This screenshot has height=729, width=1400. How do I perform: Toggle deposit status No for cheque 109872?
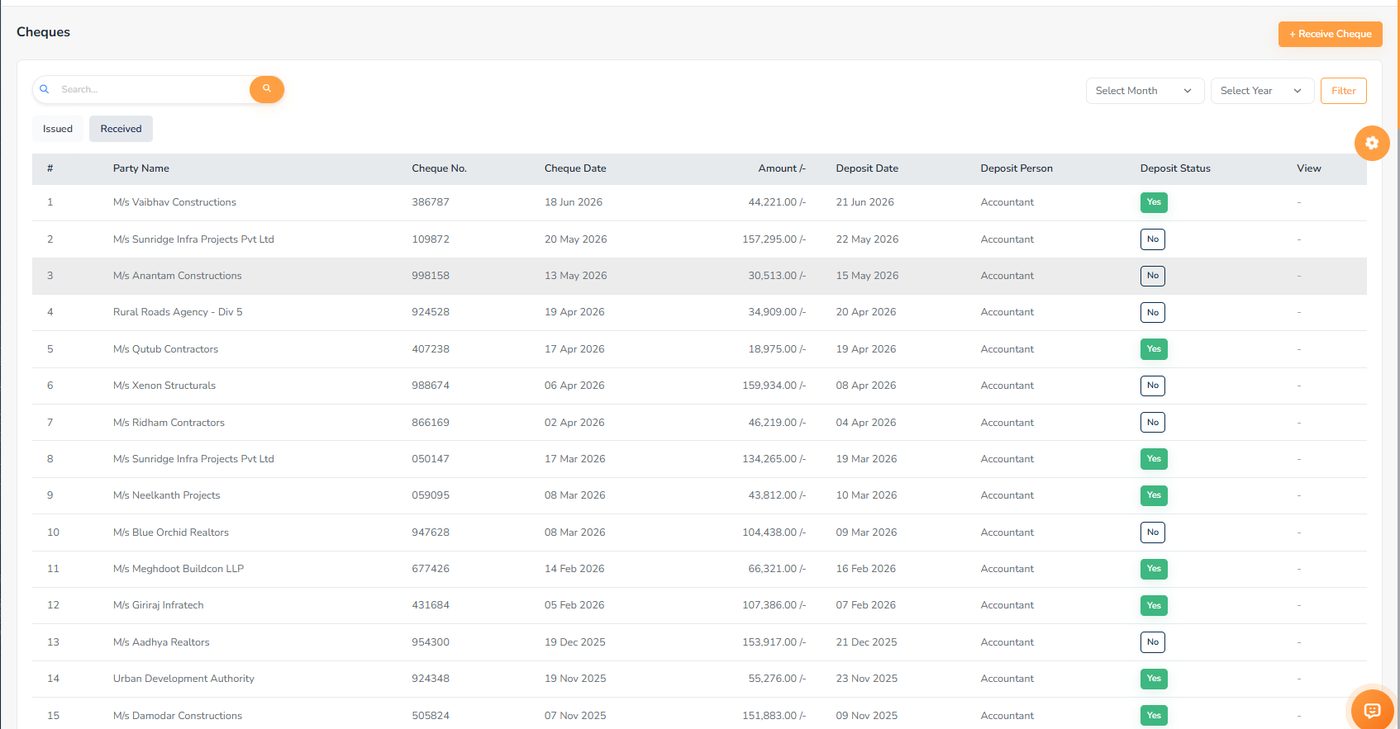[1153, 239]
